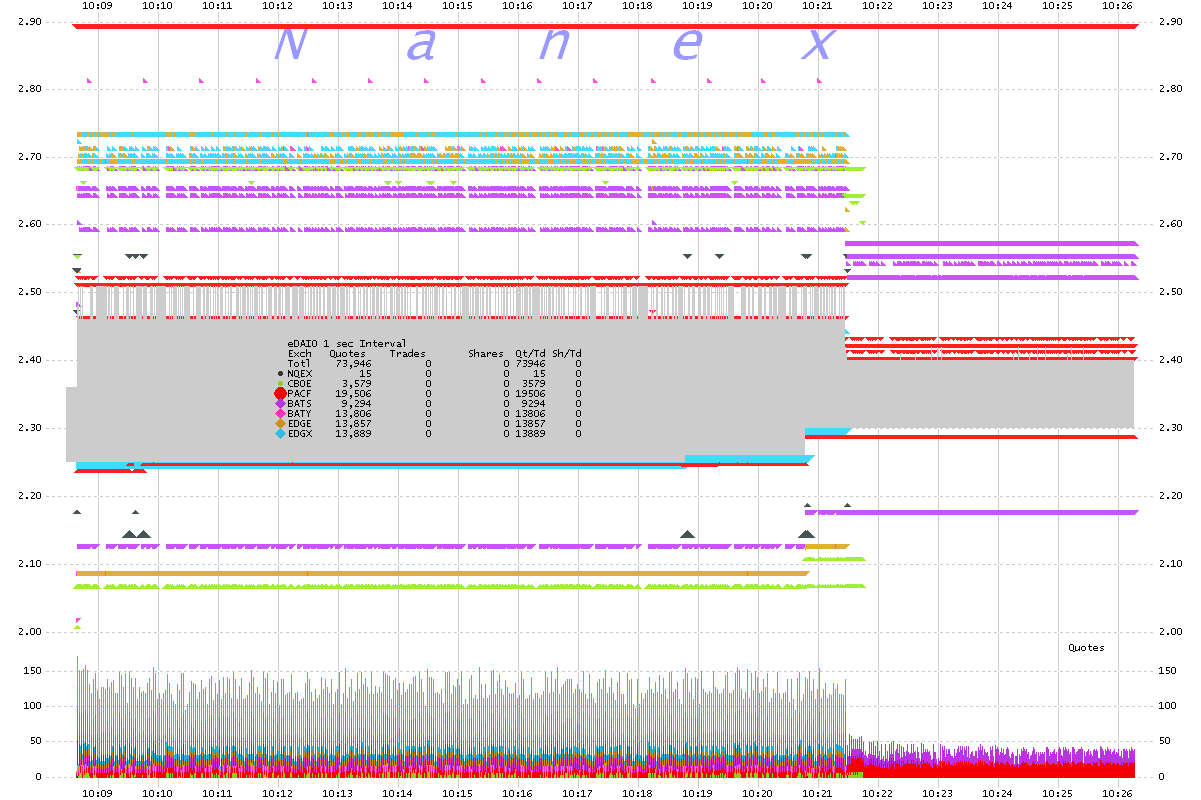Click the 2.50 price label on the left axis
This screenshot has width=1201, height=800.
tap(32, 292)
